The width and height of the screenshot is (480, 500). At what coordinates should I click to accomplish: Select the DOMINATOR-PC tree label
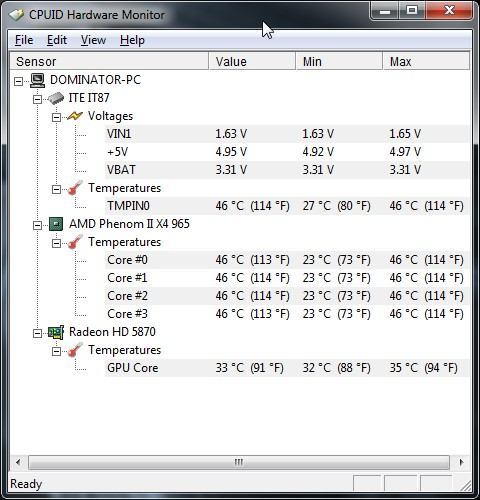95,80
